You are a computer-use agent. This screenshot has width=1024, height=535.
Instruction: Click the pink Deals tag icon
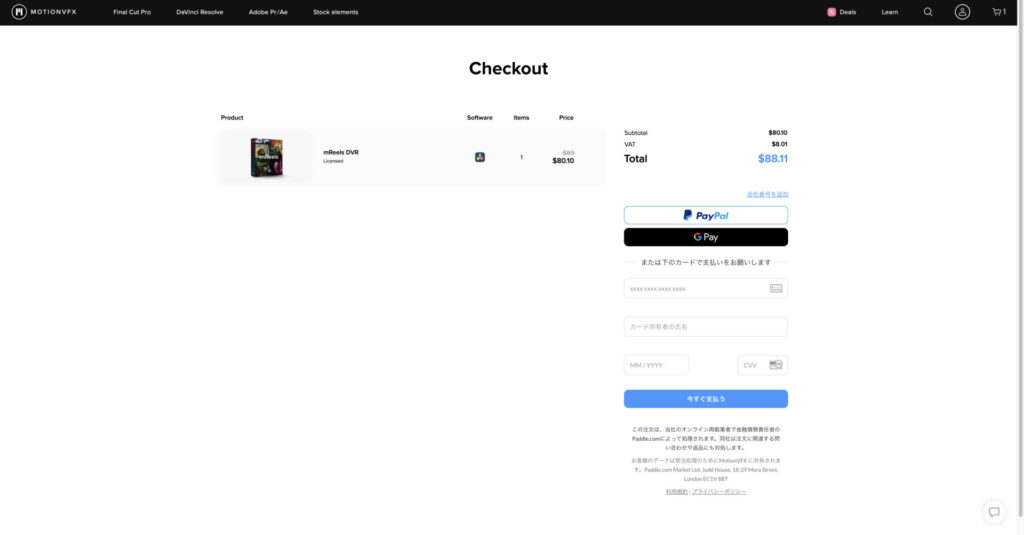pos(831,12)
